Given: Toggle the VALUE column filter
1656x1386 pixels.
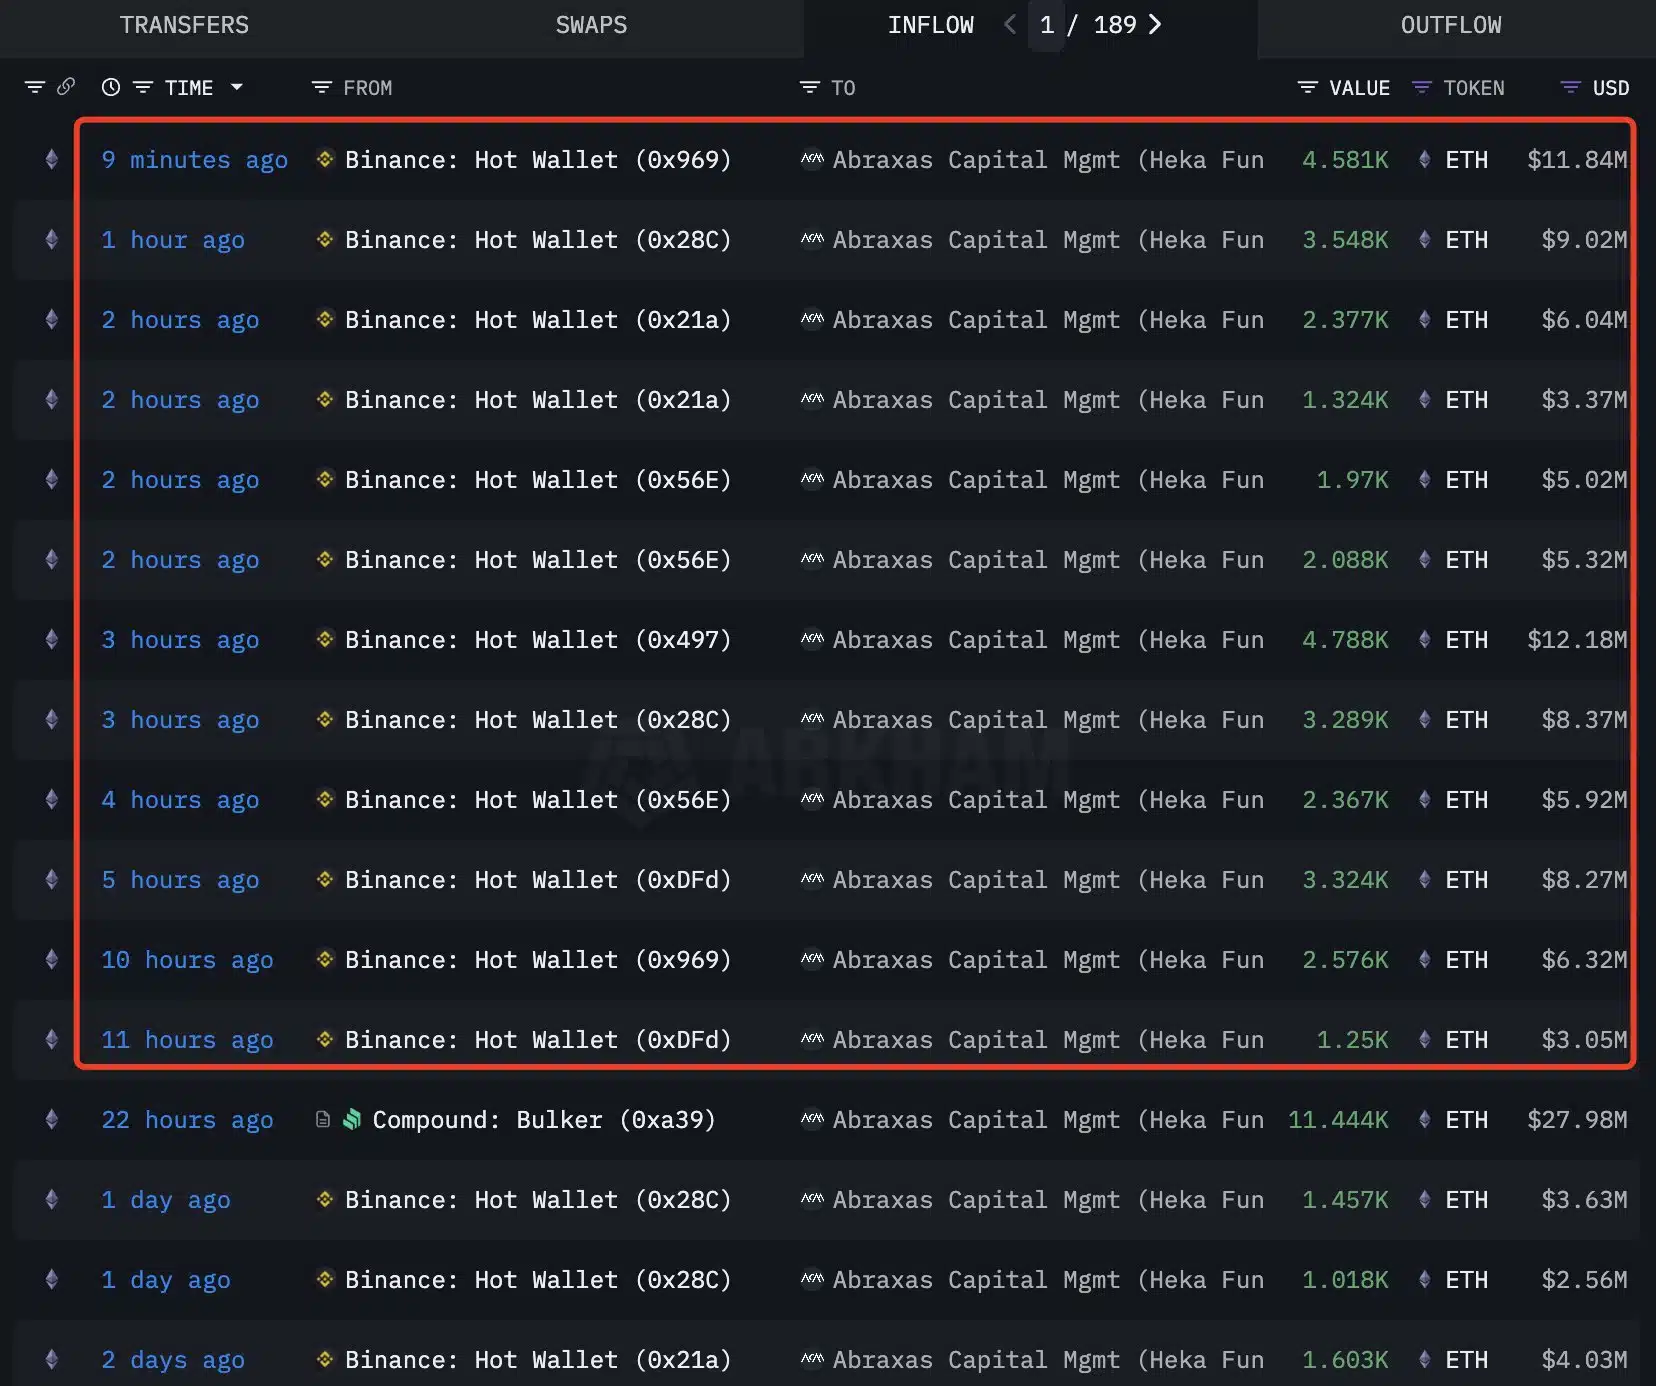Looking at the screenshot, I should (x=1307, y=88).
